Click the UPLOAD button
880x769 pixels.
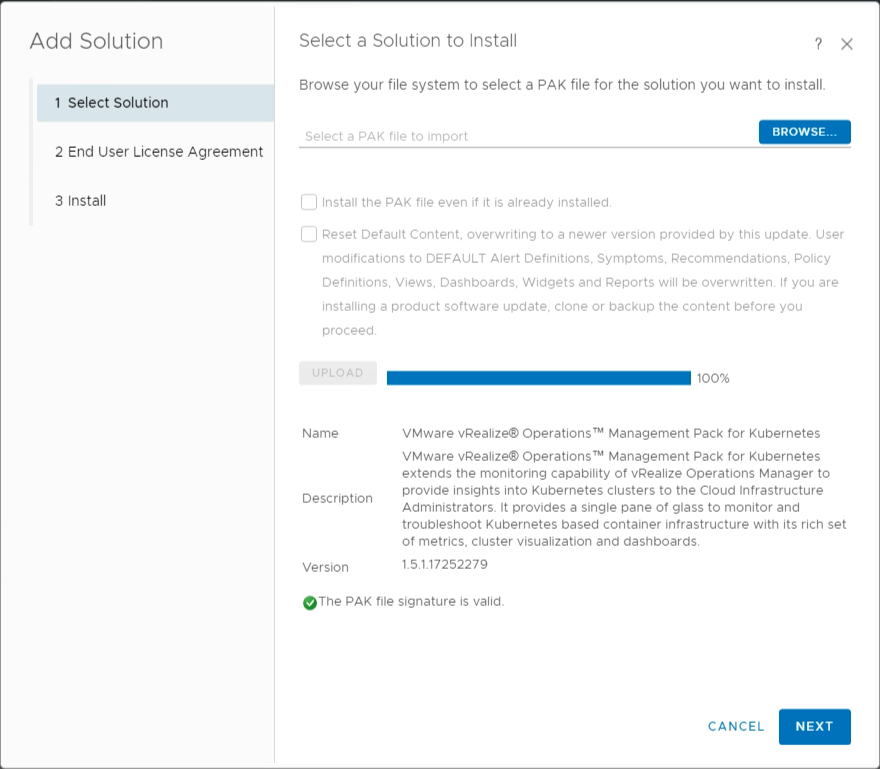pos(338,373)
